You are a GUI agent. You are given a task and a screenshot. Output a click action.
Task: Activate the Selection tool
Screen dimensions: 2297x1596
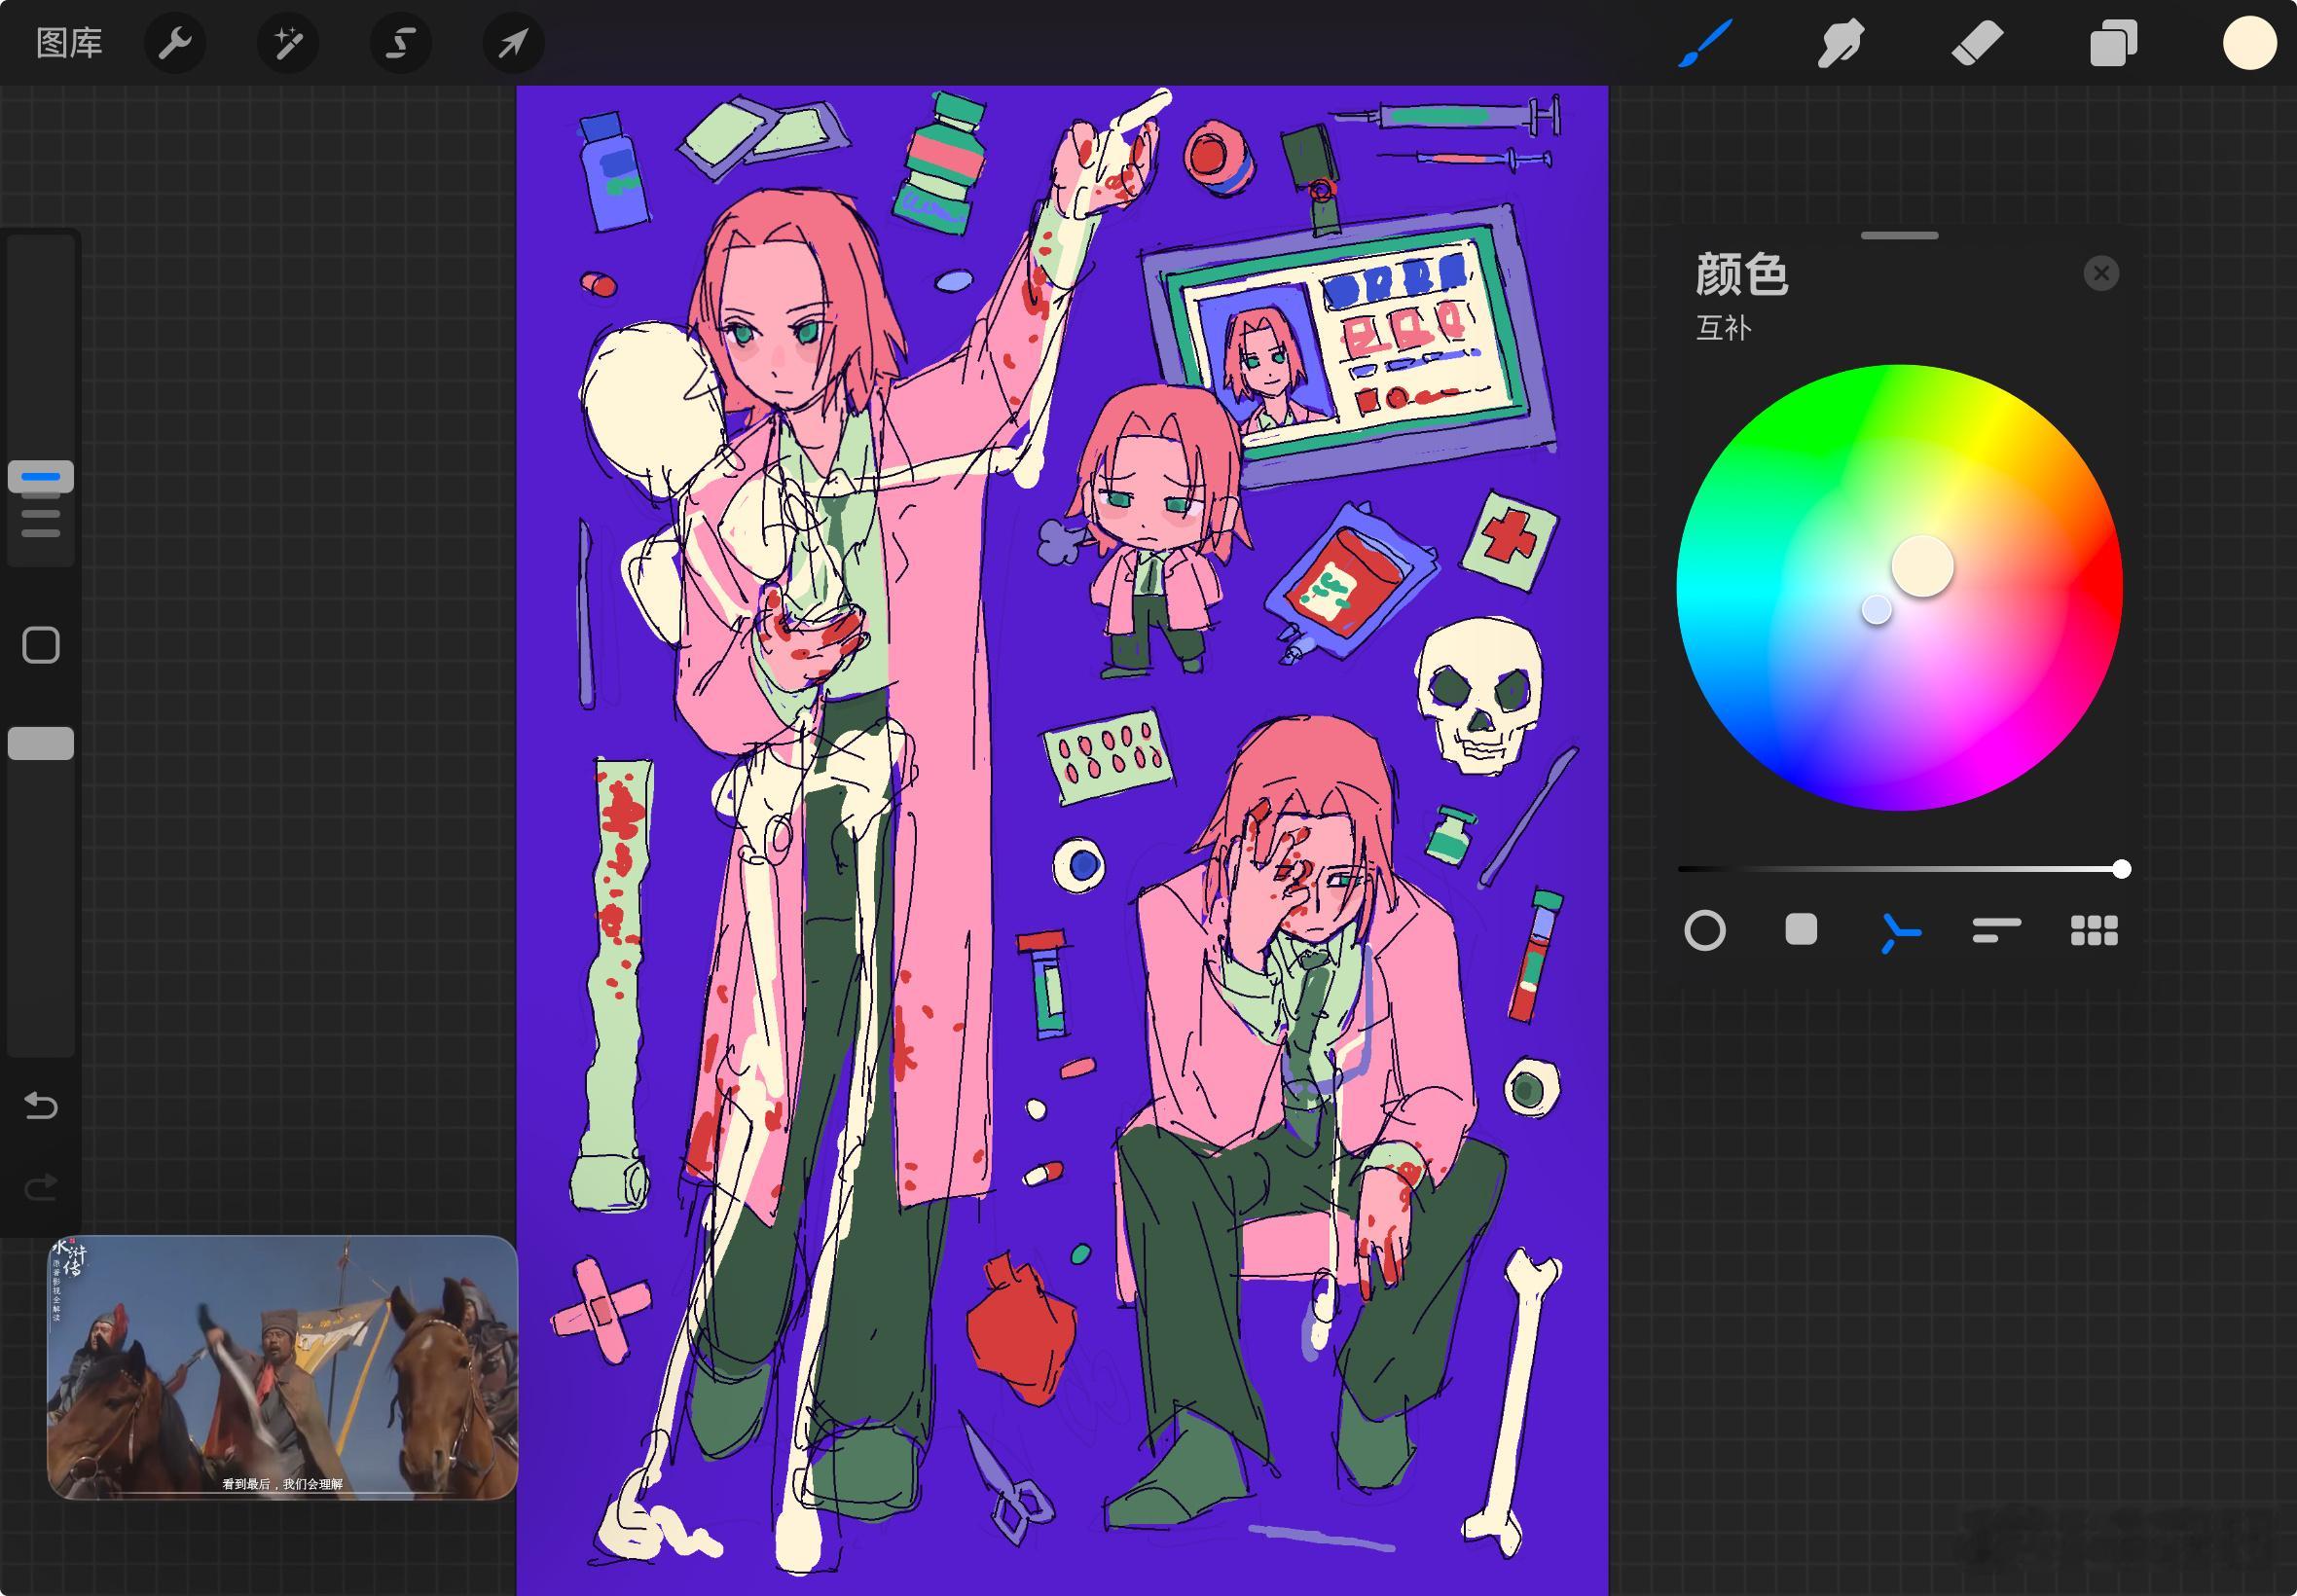click(401, 43)
